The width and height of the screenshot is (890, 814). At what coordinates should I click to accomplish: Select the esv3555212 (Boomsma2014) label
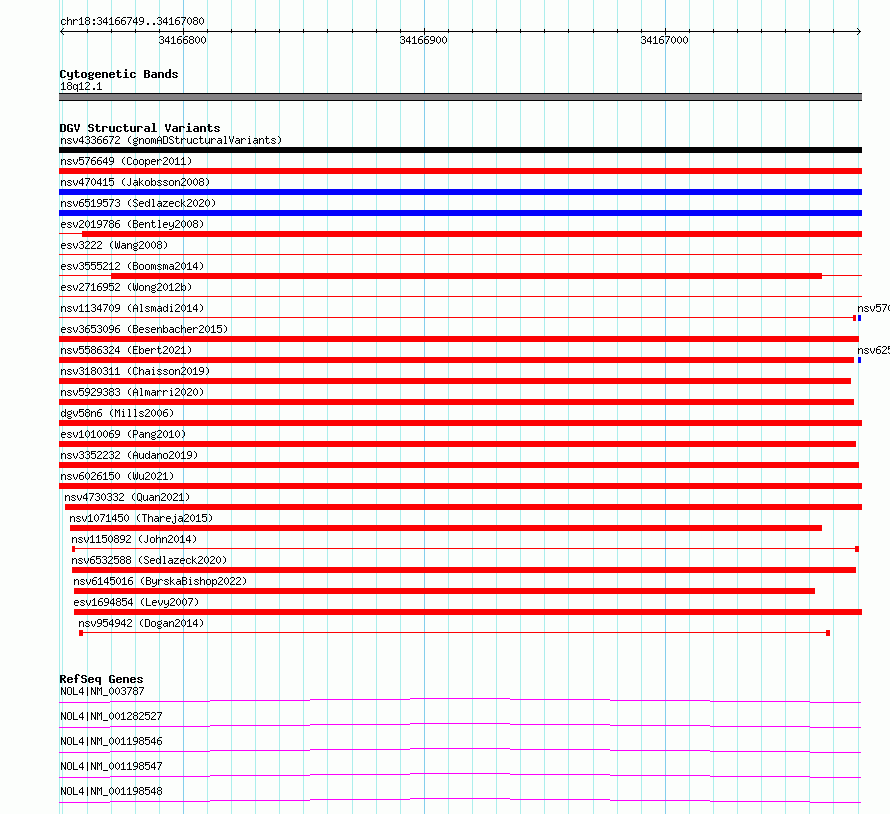click(x=132, y=266)
